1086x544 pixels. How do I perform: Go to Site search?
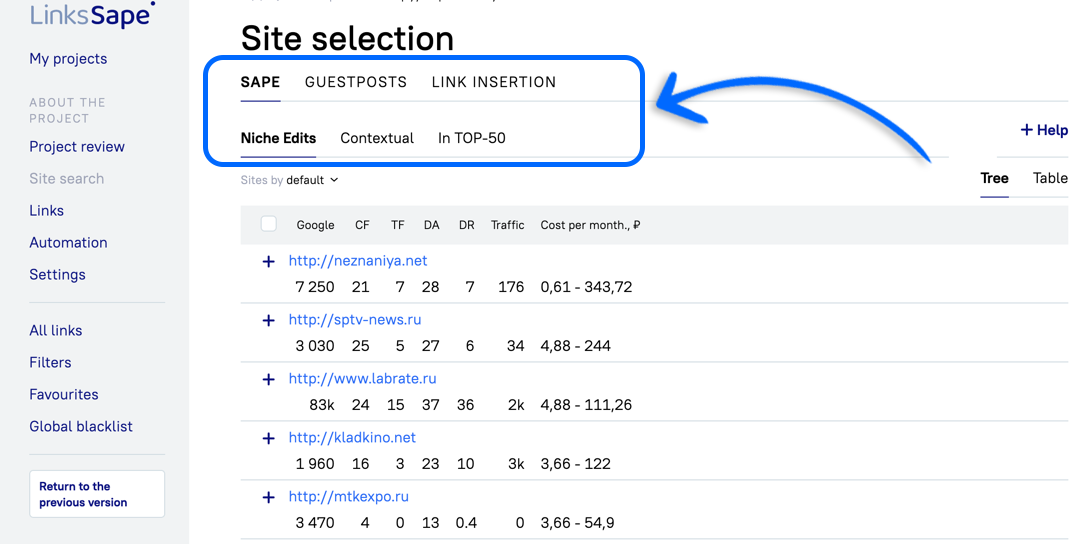coord(66,179)
